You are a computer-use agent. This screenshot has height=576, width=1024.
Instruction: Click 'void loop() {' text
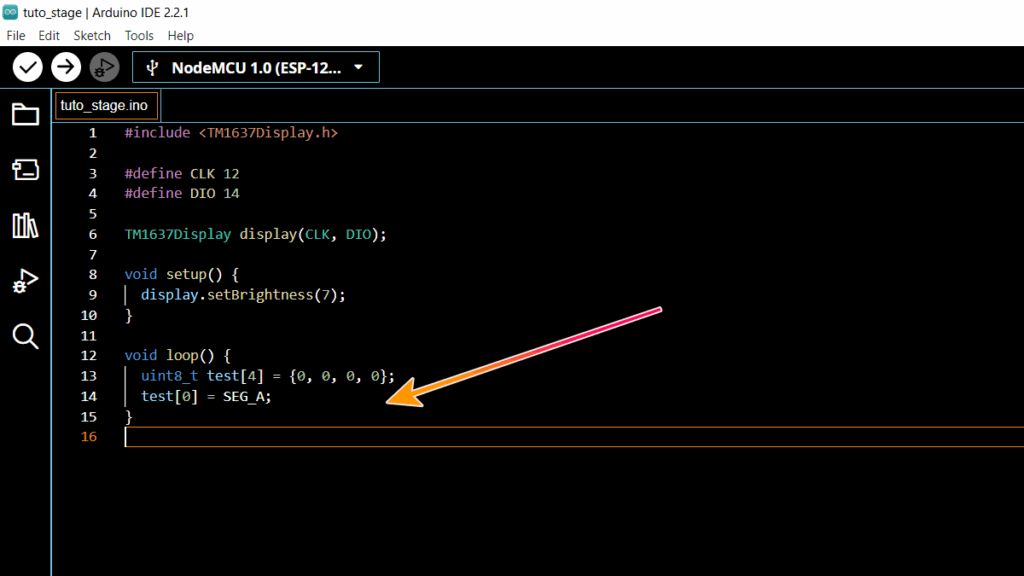[178, 356]
